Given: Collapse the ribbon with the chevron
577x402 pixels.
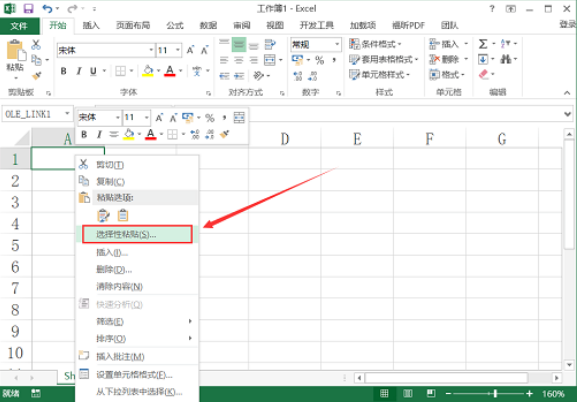Looking at the screenshot, I should 567,93.
